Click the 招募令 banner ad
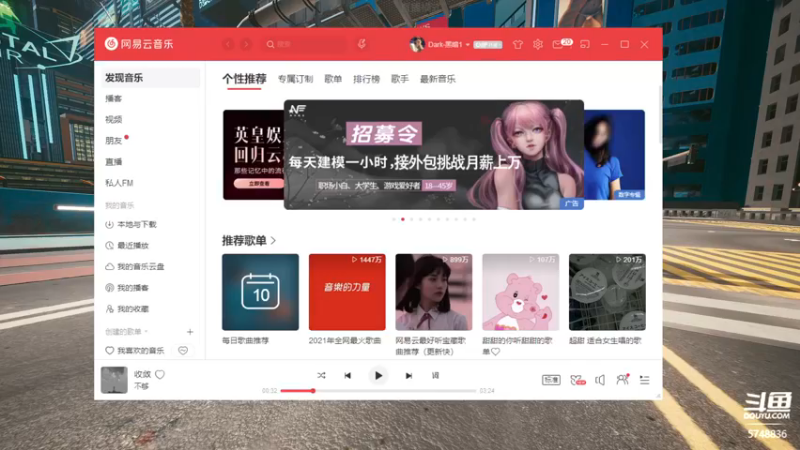The height and width of the screenshot is (450, 800). (x=434, y=155)
